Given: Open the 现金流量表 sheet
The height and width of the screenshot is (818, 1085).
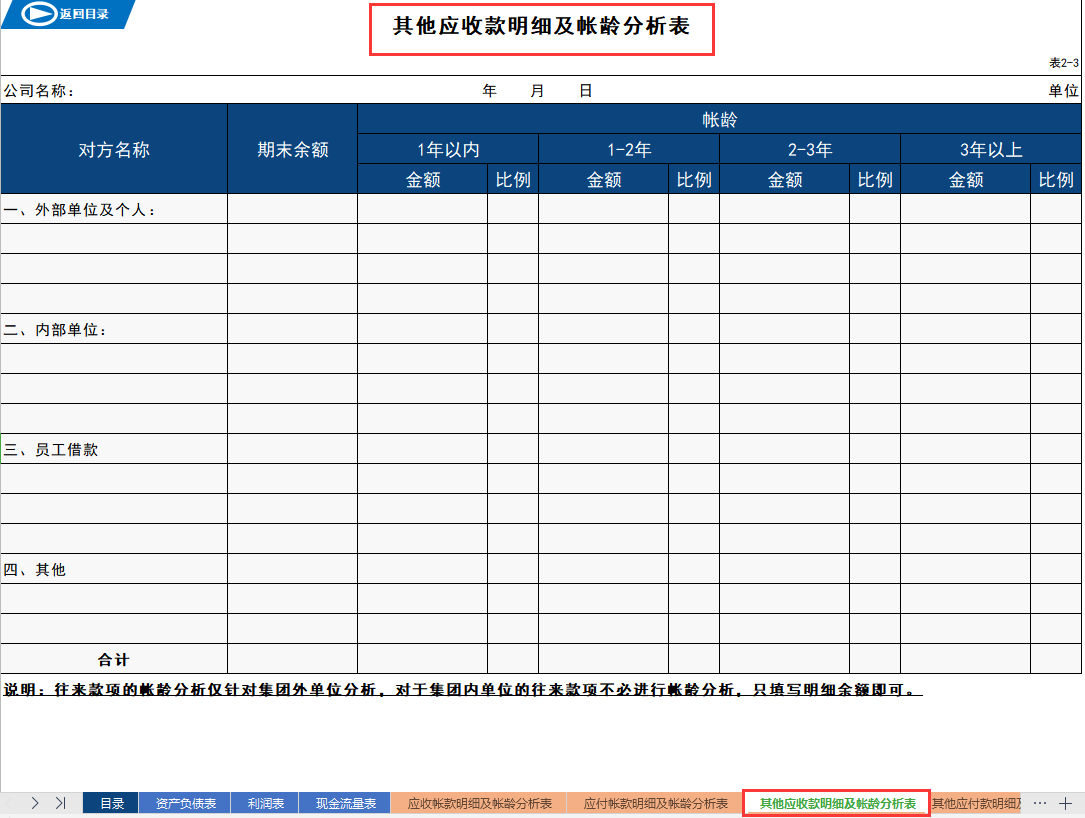Looking at the screenshot, I should [x=344, y=802].
